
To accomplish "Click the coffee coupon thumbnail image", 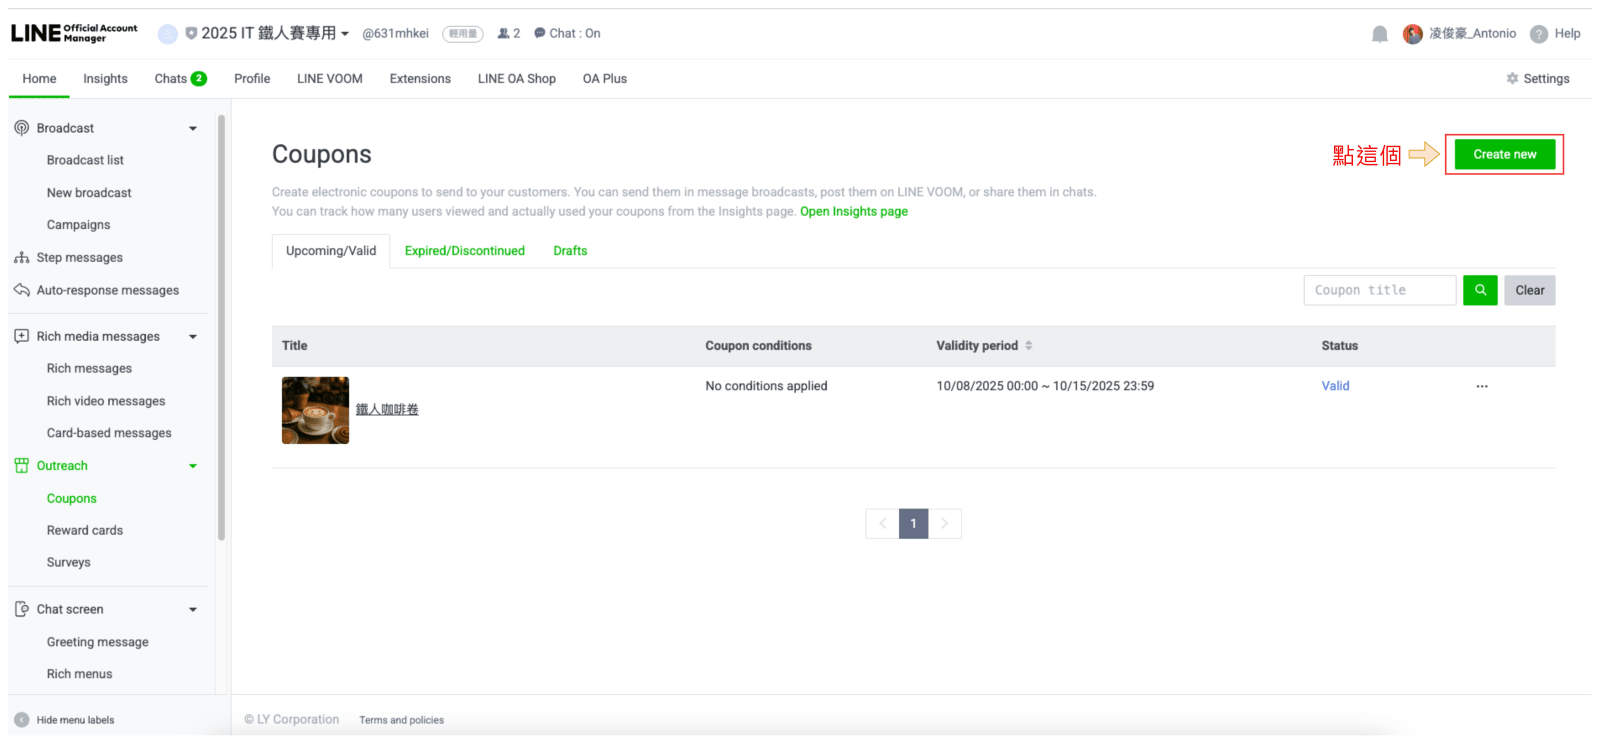I will pyautogui.click(x=315, y=410).
